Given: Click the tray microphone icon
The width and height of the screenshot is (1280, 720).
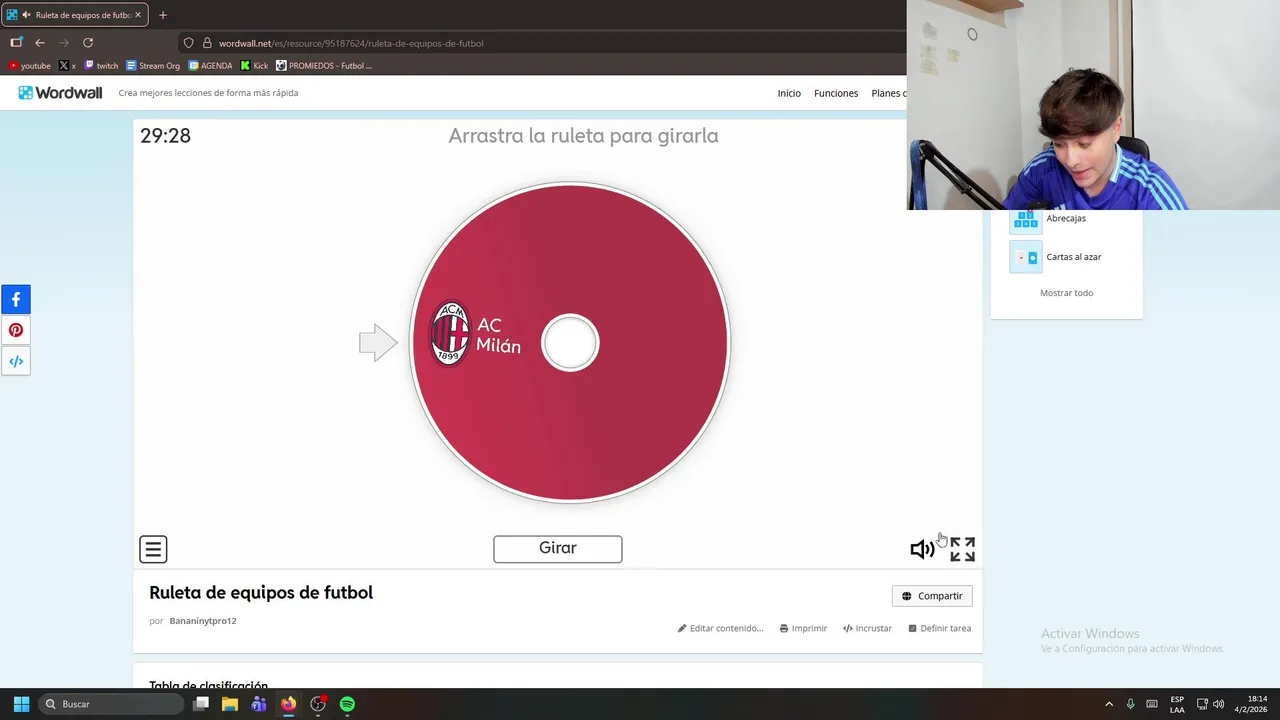Looking at the screenshot, I should click(x=1130, y=704).
